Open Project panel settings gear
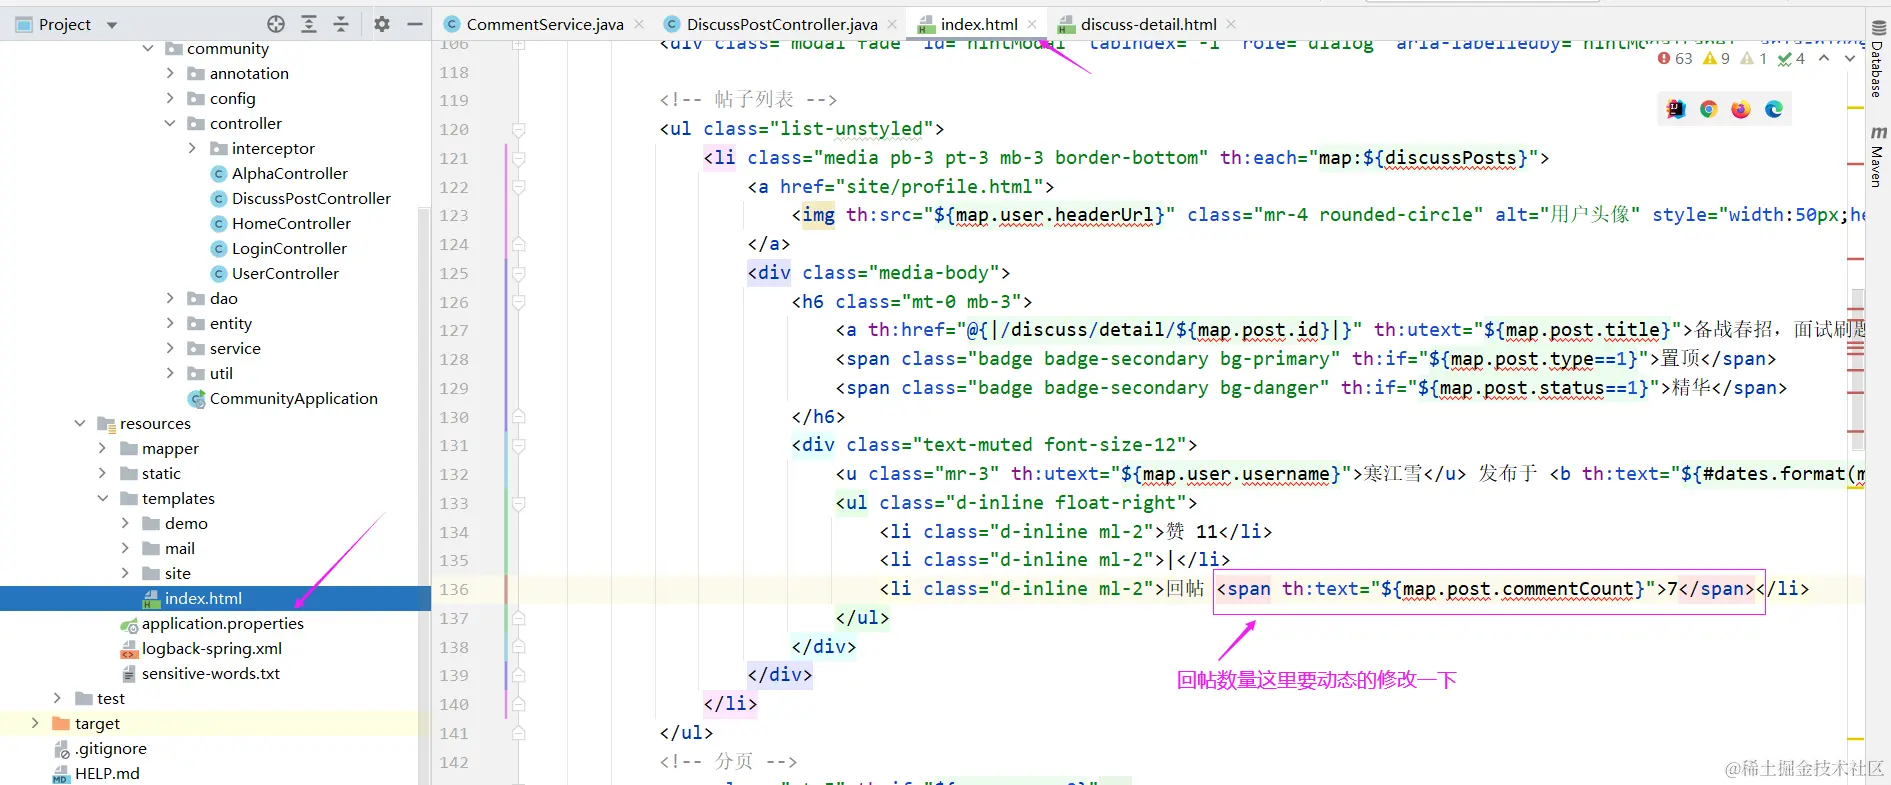 (382, 24)
